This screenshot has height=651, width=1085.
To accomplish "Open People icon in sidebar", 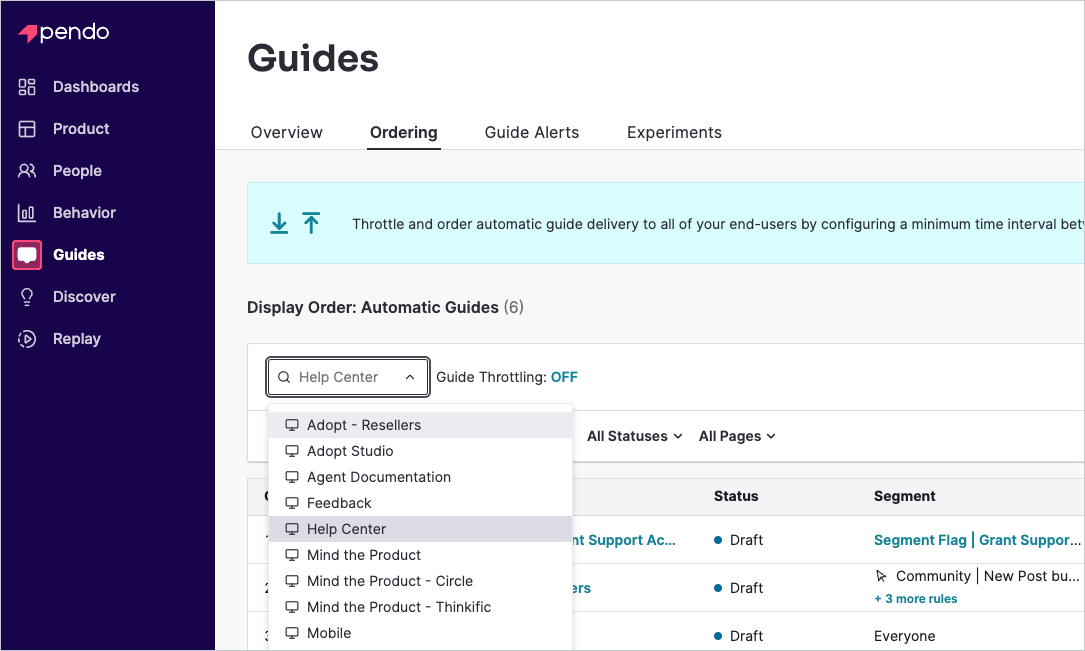I will 27,171.
